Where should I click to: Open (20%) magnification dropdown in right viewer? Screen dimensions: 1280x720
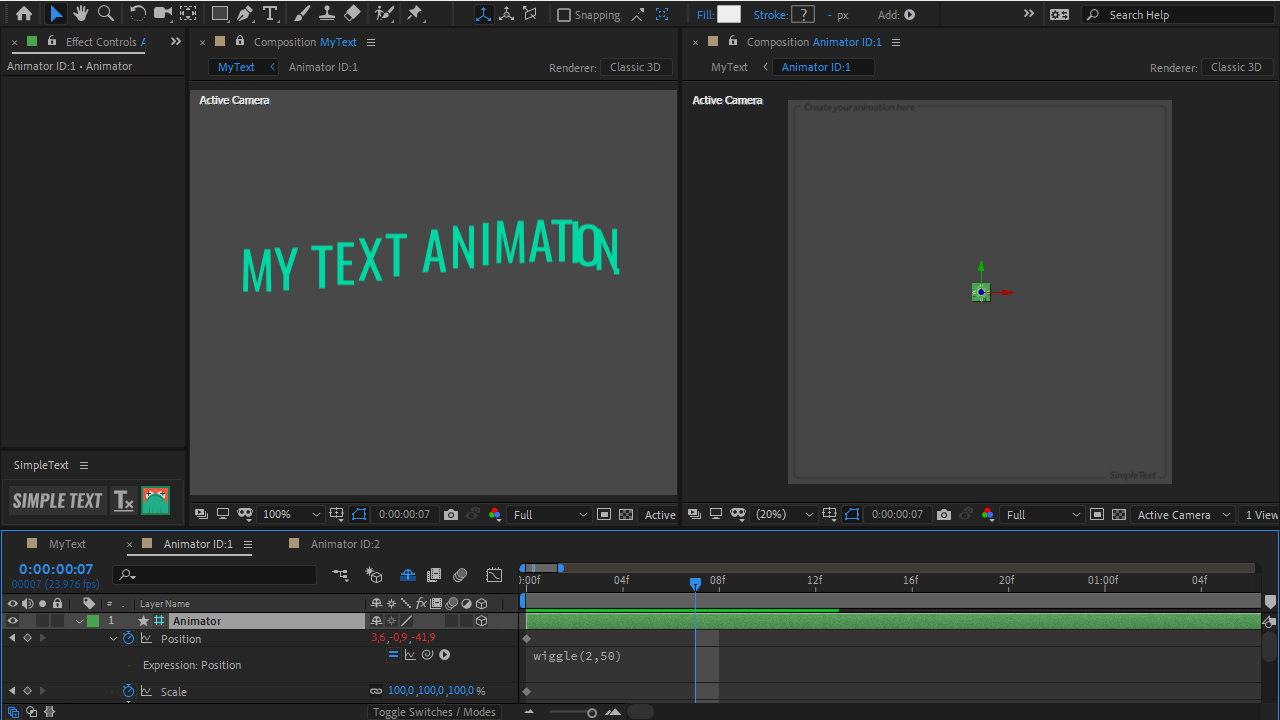tap(784, 514)
